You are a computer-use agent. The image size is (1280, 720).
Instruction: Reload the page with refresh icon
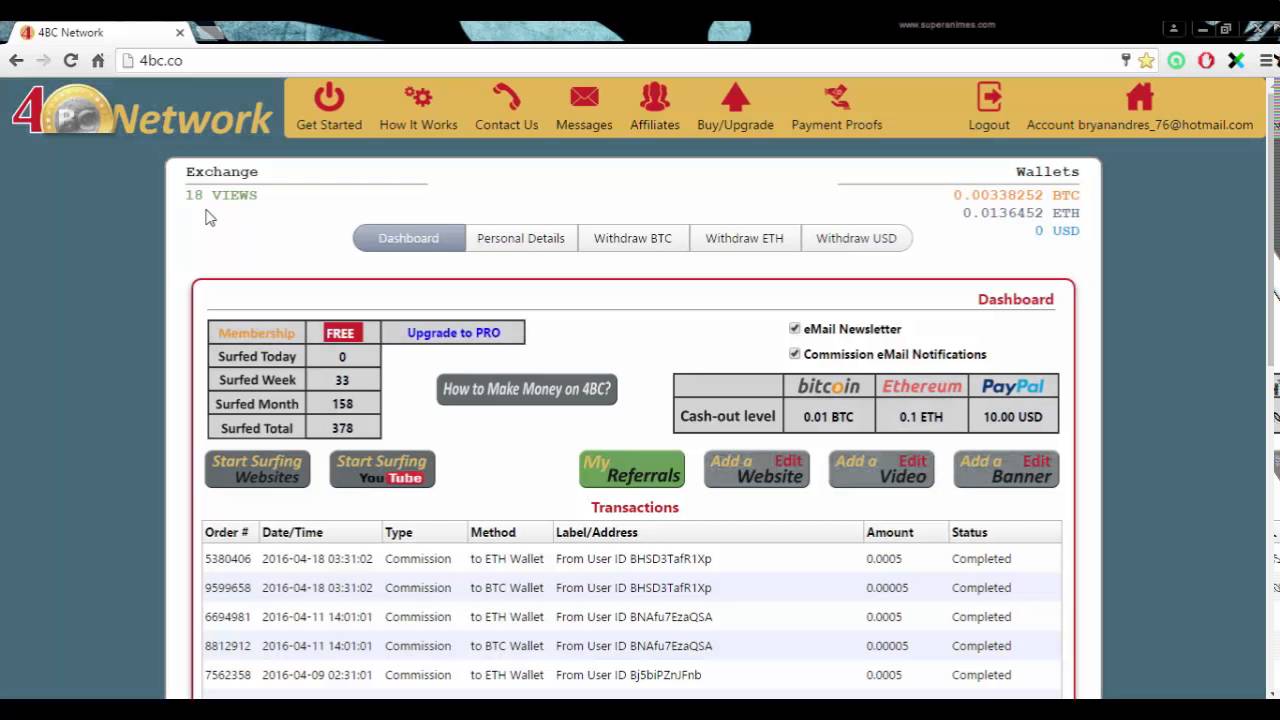[70, 61]
